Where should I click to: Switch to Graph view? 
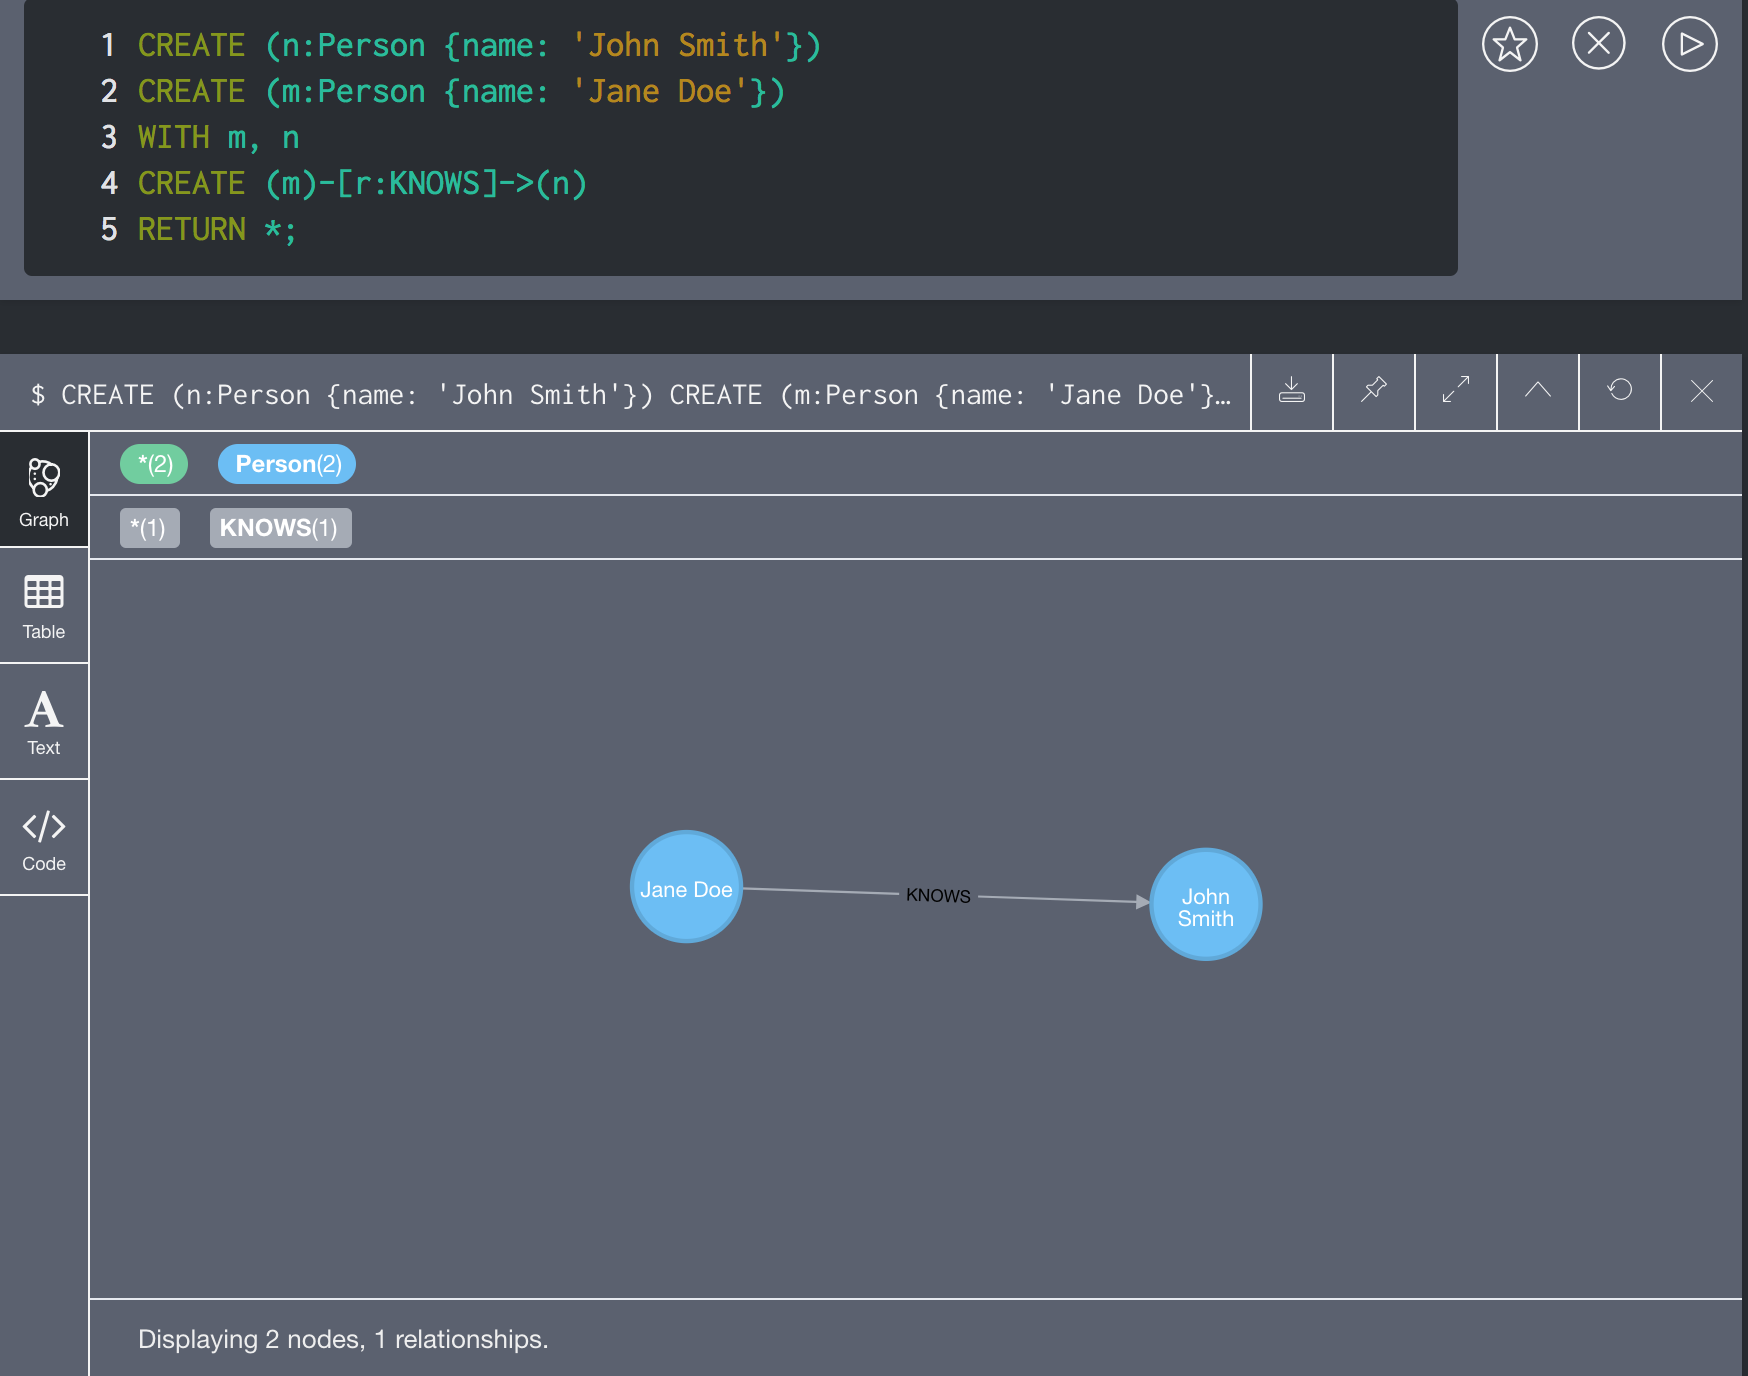[44, 491]
